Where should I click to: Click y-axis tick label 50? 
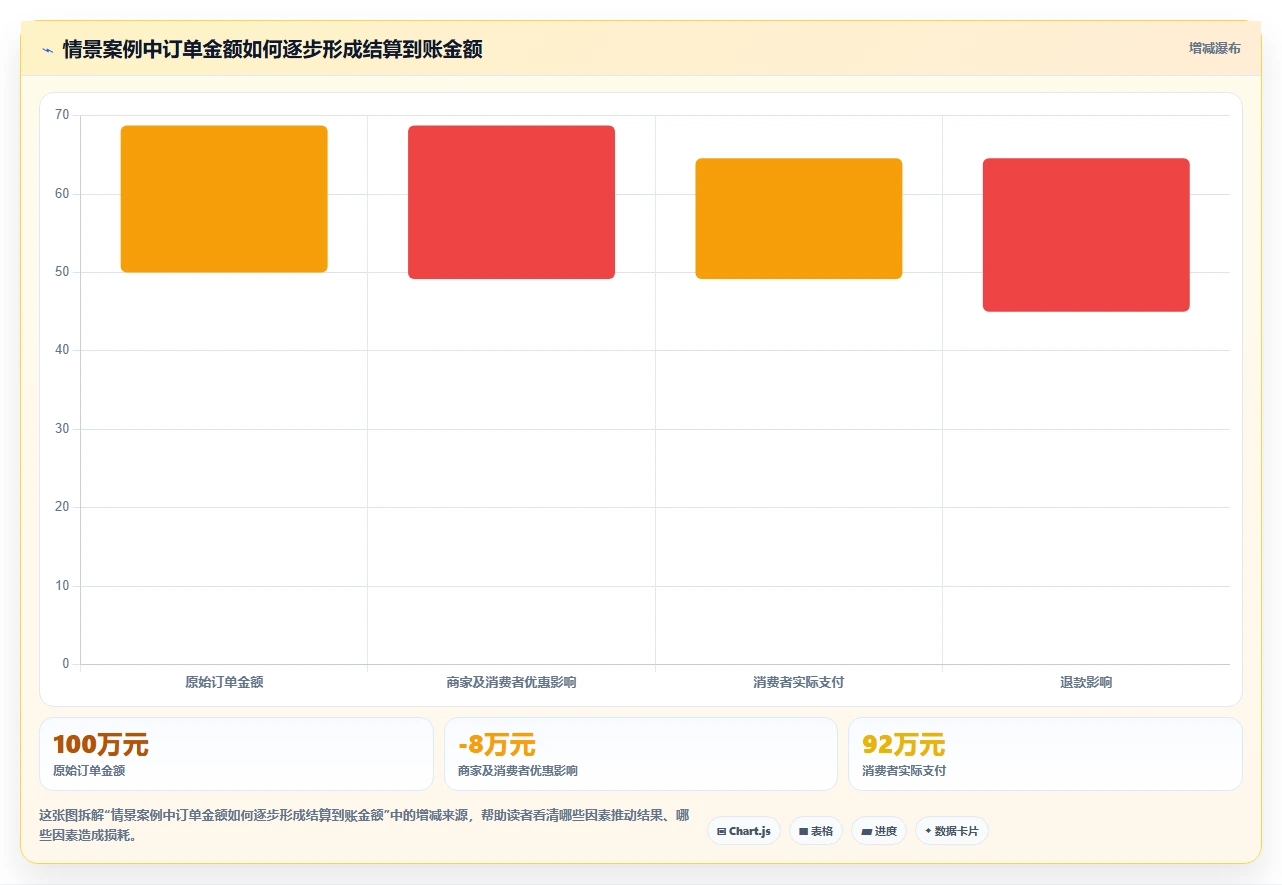(x=62, y=272)
